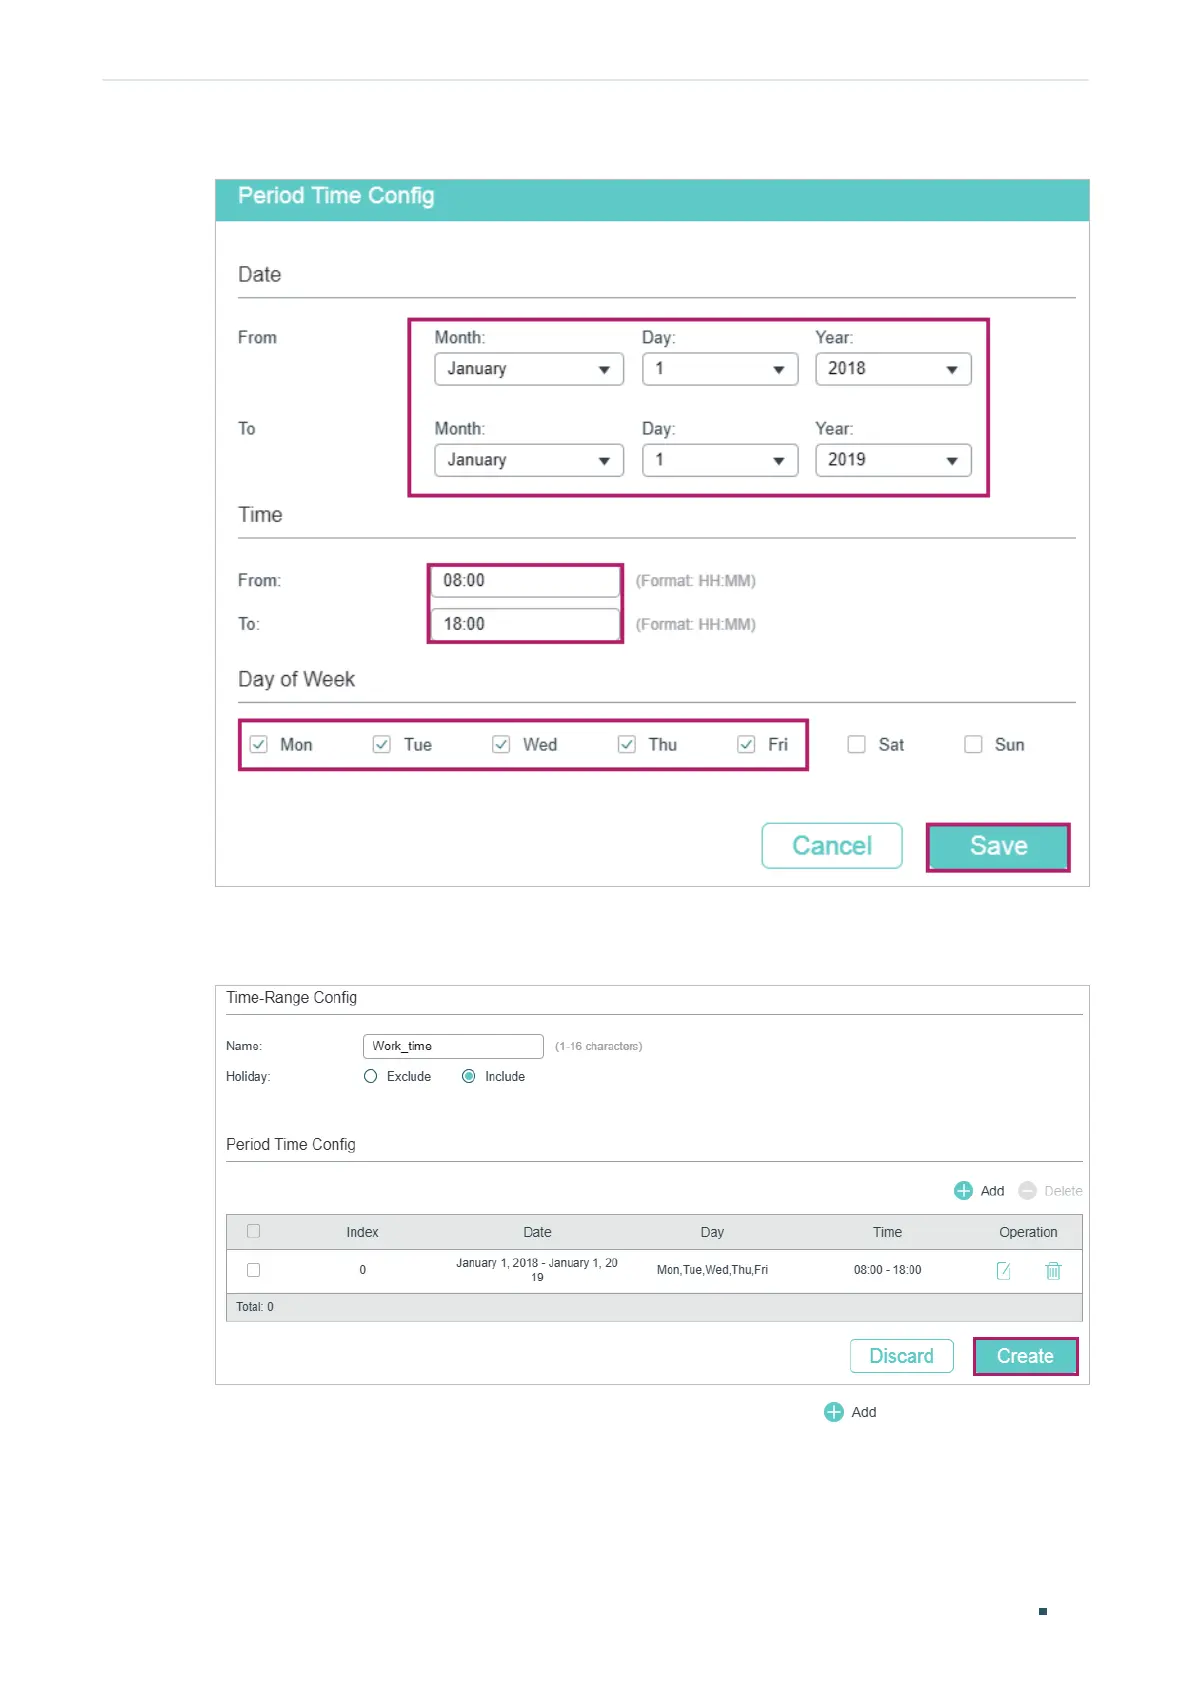Open the From Month dropdown
The image size is (1191, 1684).
(x=528, y=369)
